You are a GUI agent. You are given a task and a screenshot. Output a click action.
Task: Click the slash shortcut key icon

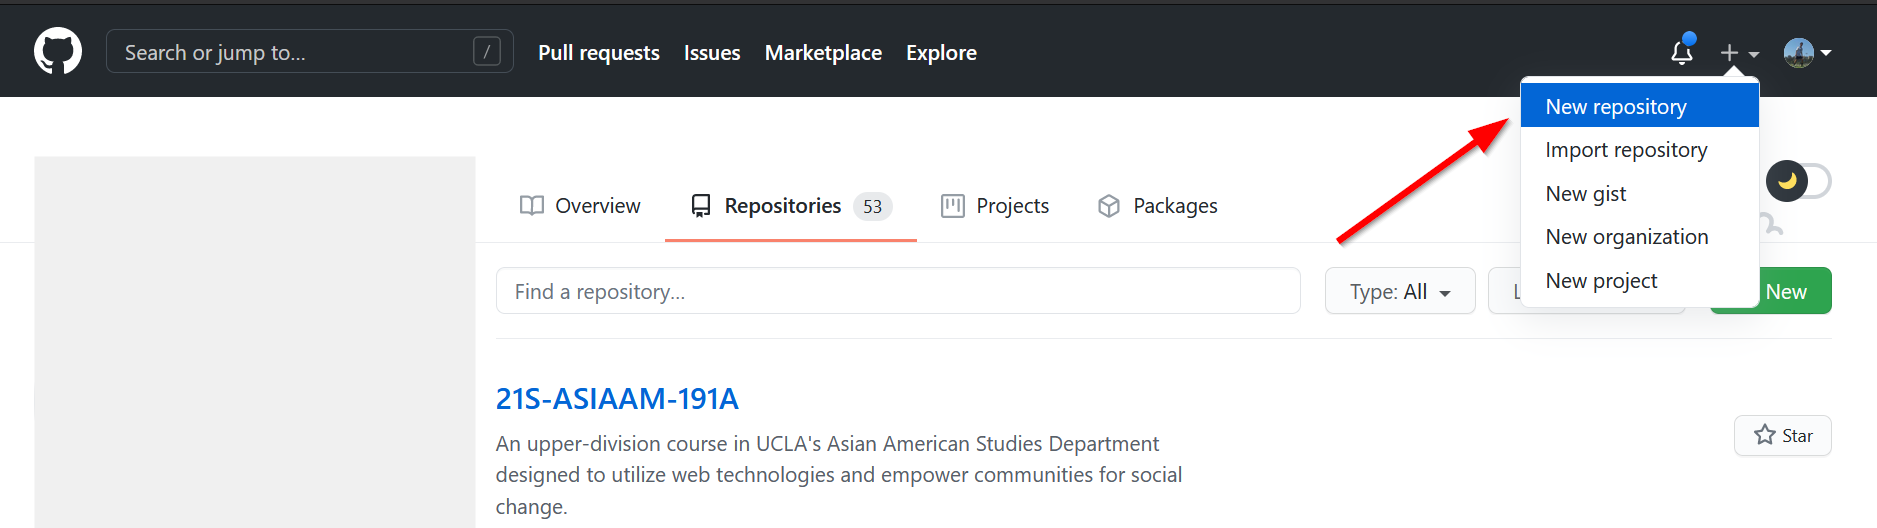pos(486,52)
